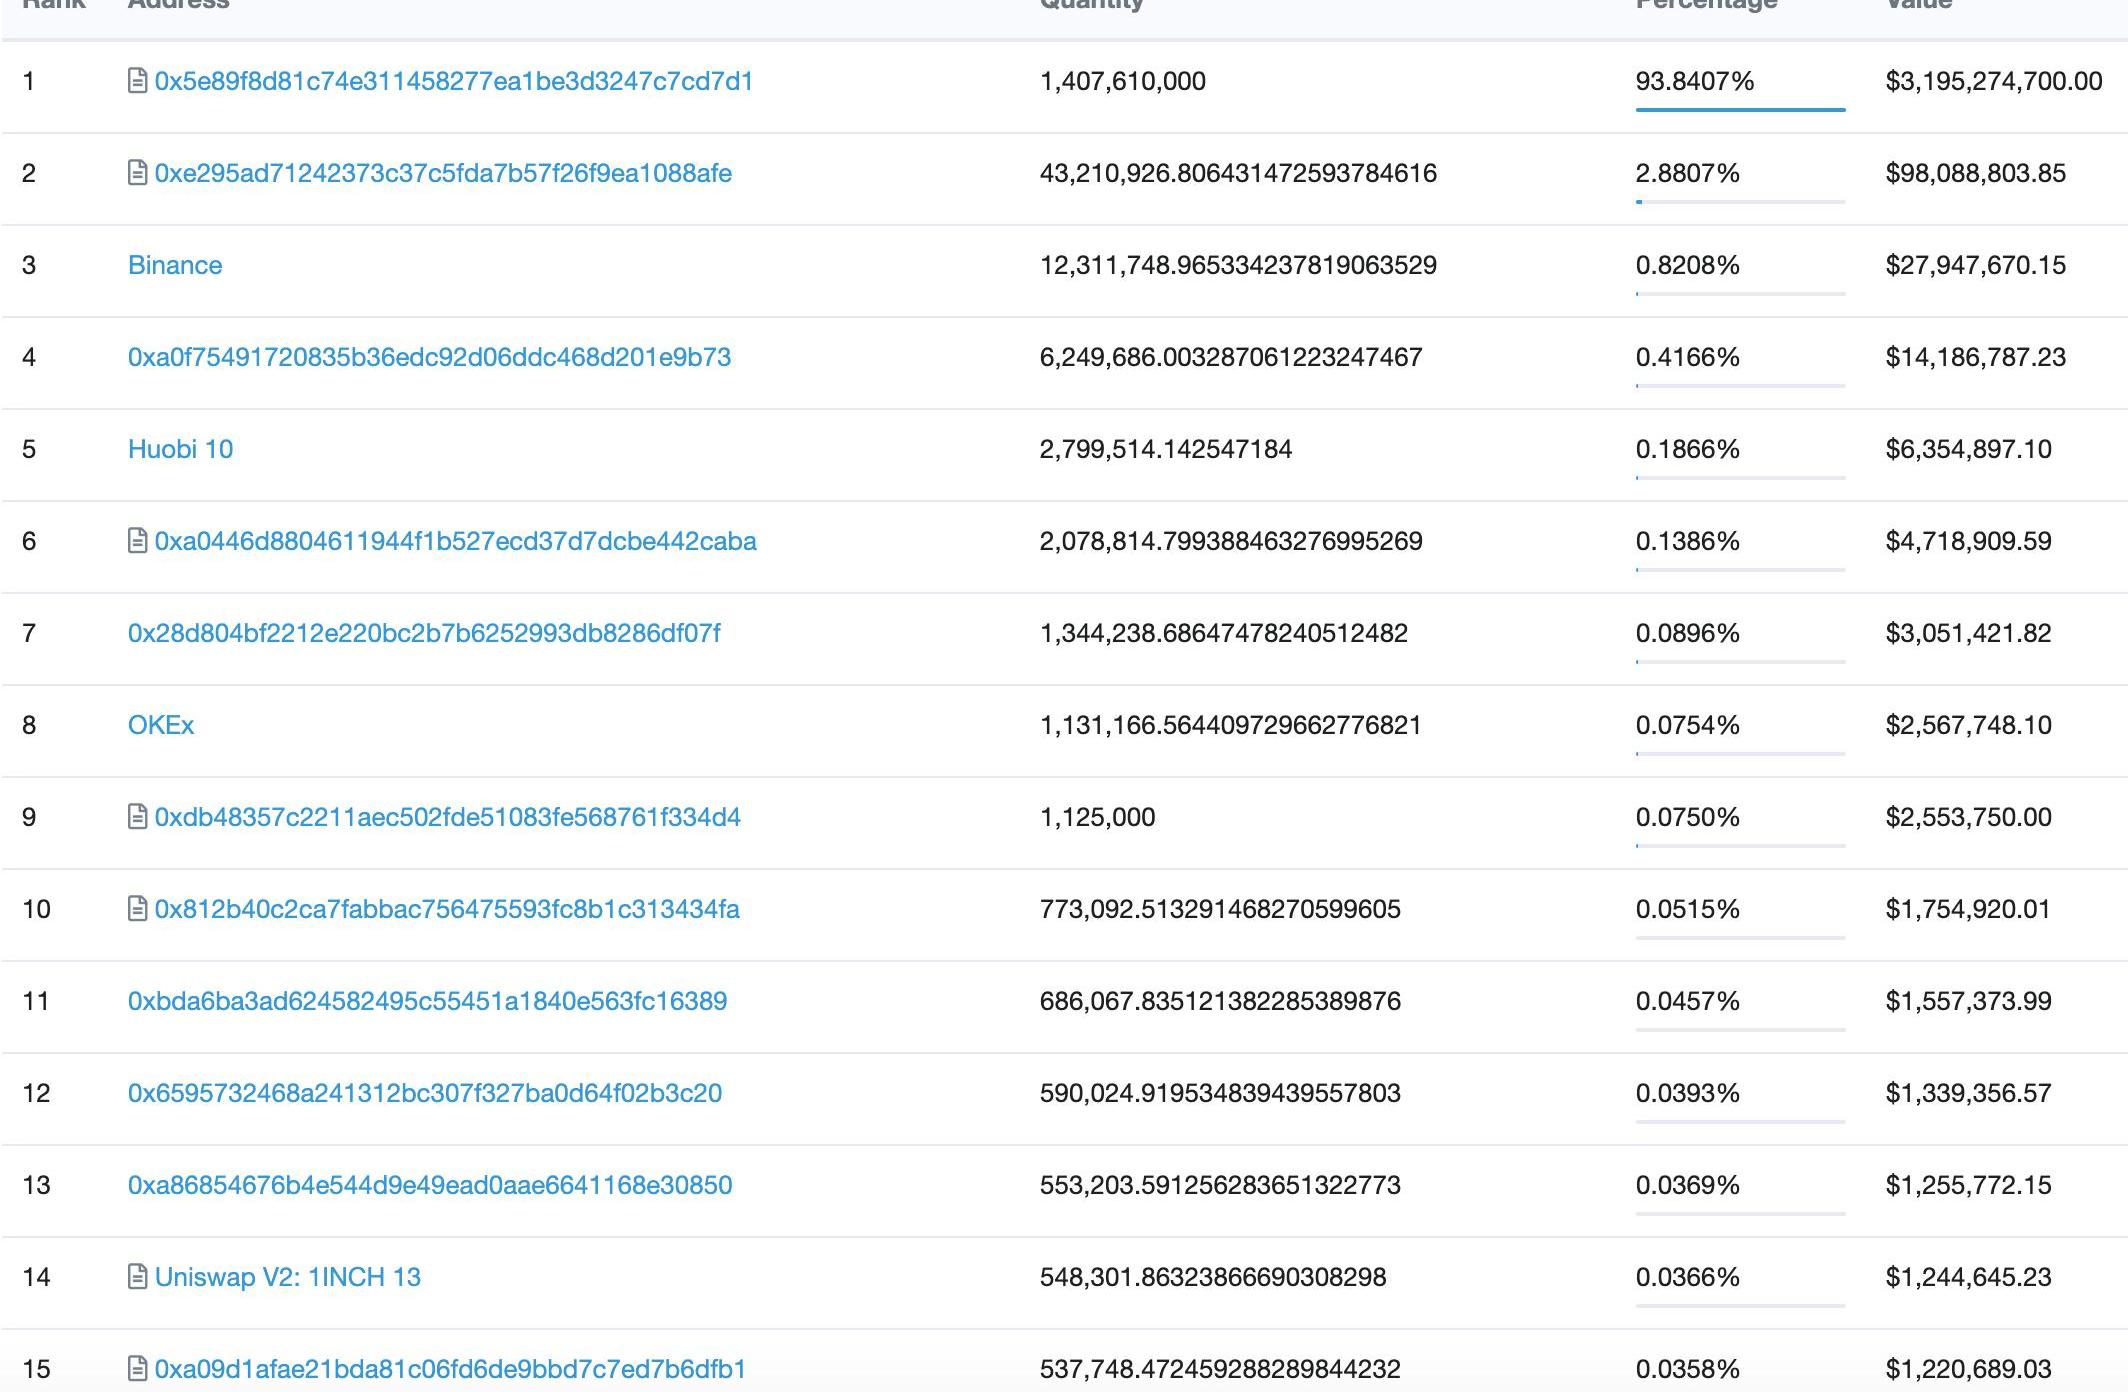Click the $3,195,274,700.00 value cell

[1993, 81]
